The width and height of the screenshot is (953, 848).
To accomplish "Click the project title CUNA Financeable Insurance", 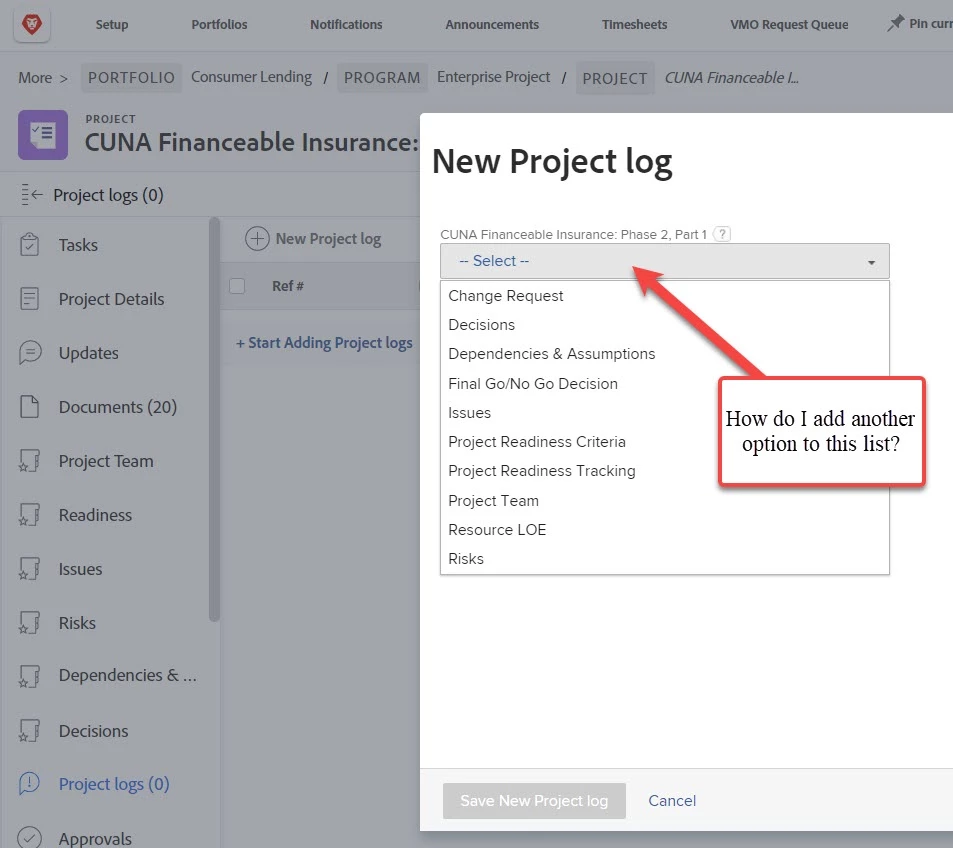I will coord(252,142).
